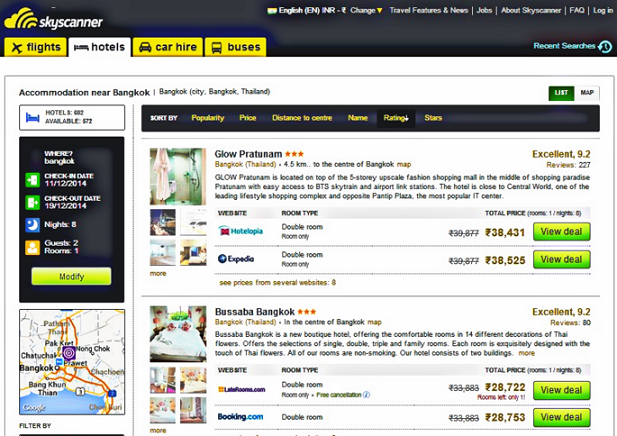The height and width of the screenshot is (436, 617).
Task: Open Bussaba Bangkok hotel title
Action: coord(255,312)
